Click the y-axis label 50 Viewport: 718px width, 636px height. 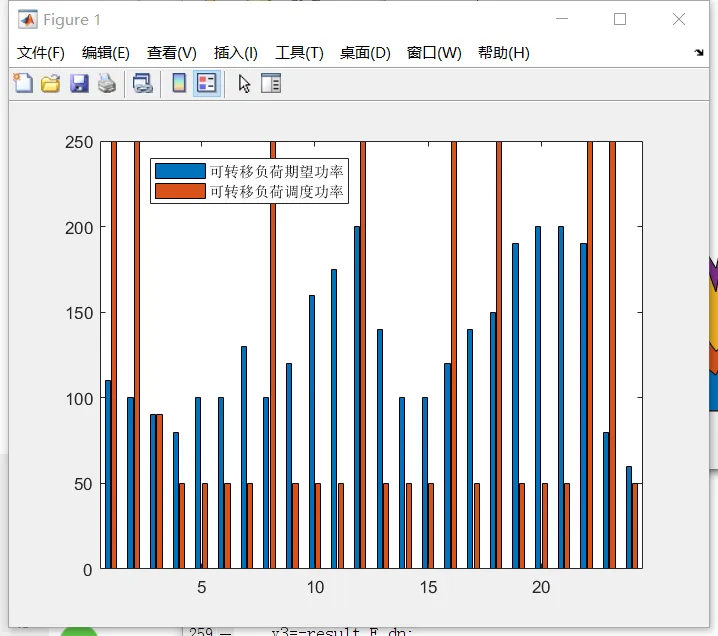click(x=83, y=484)
